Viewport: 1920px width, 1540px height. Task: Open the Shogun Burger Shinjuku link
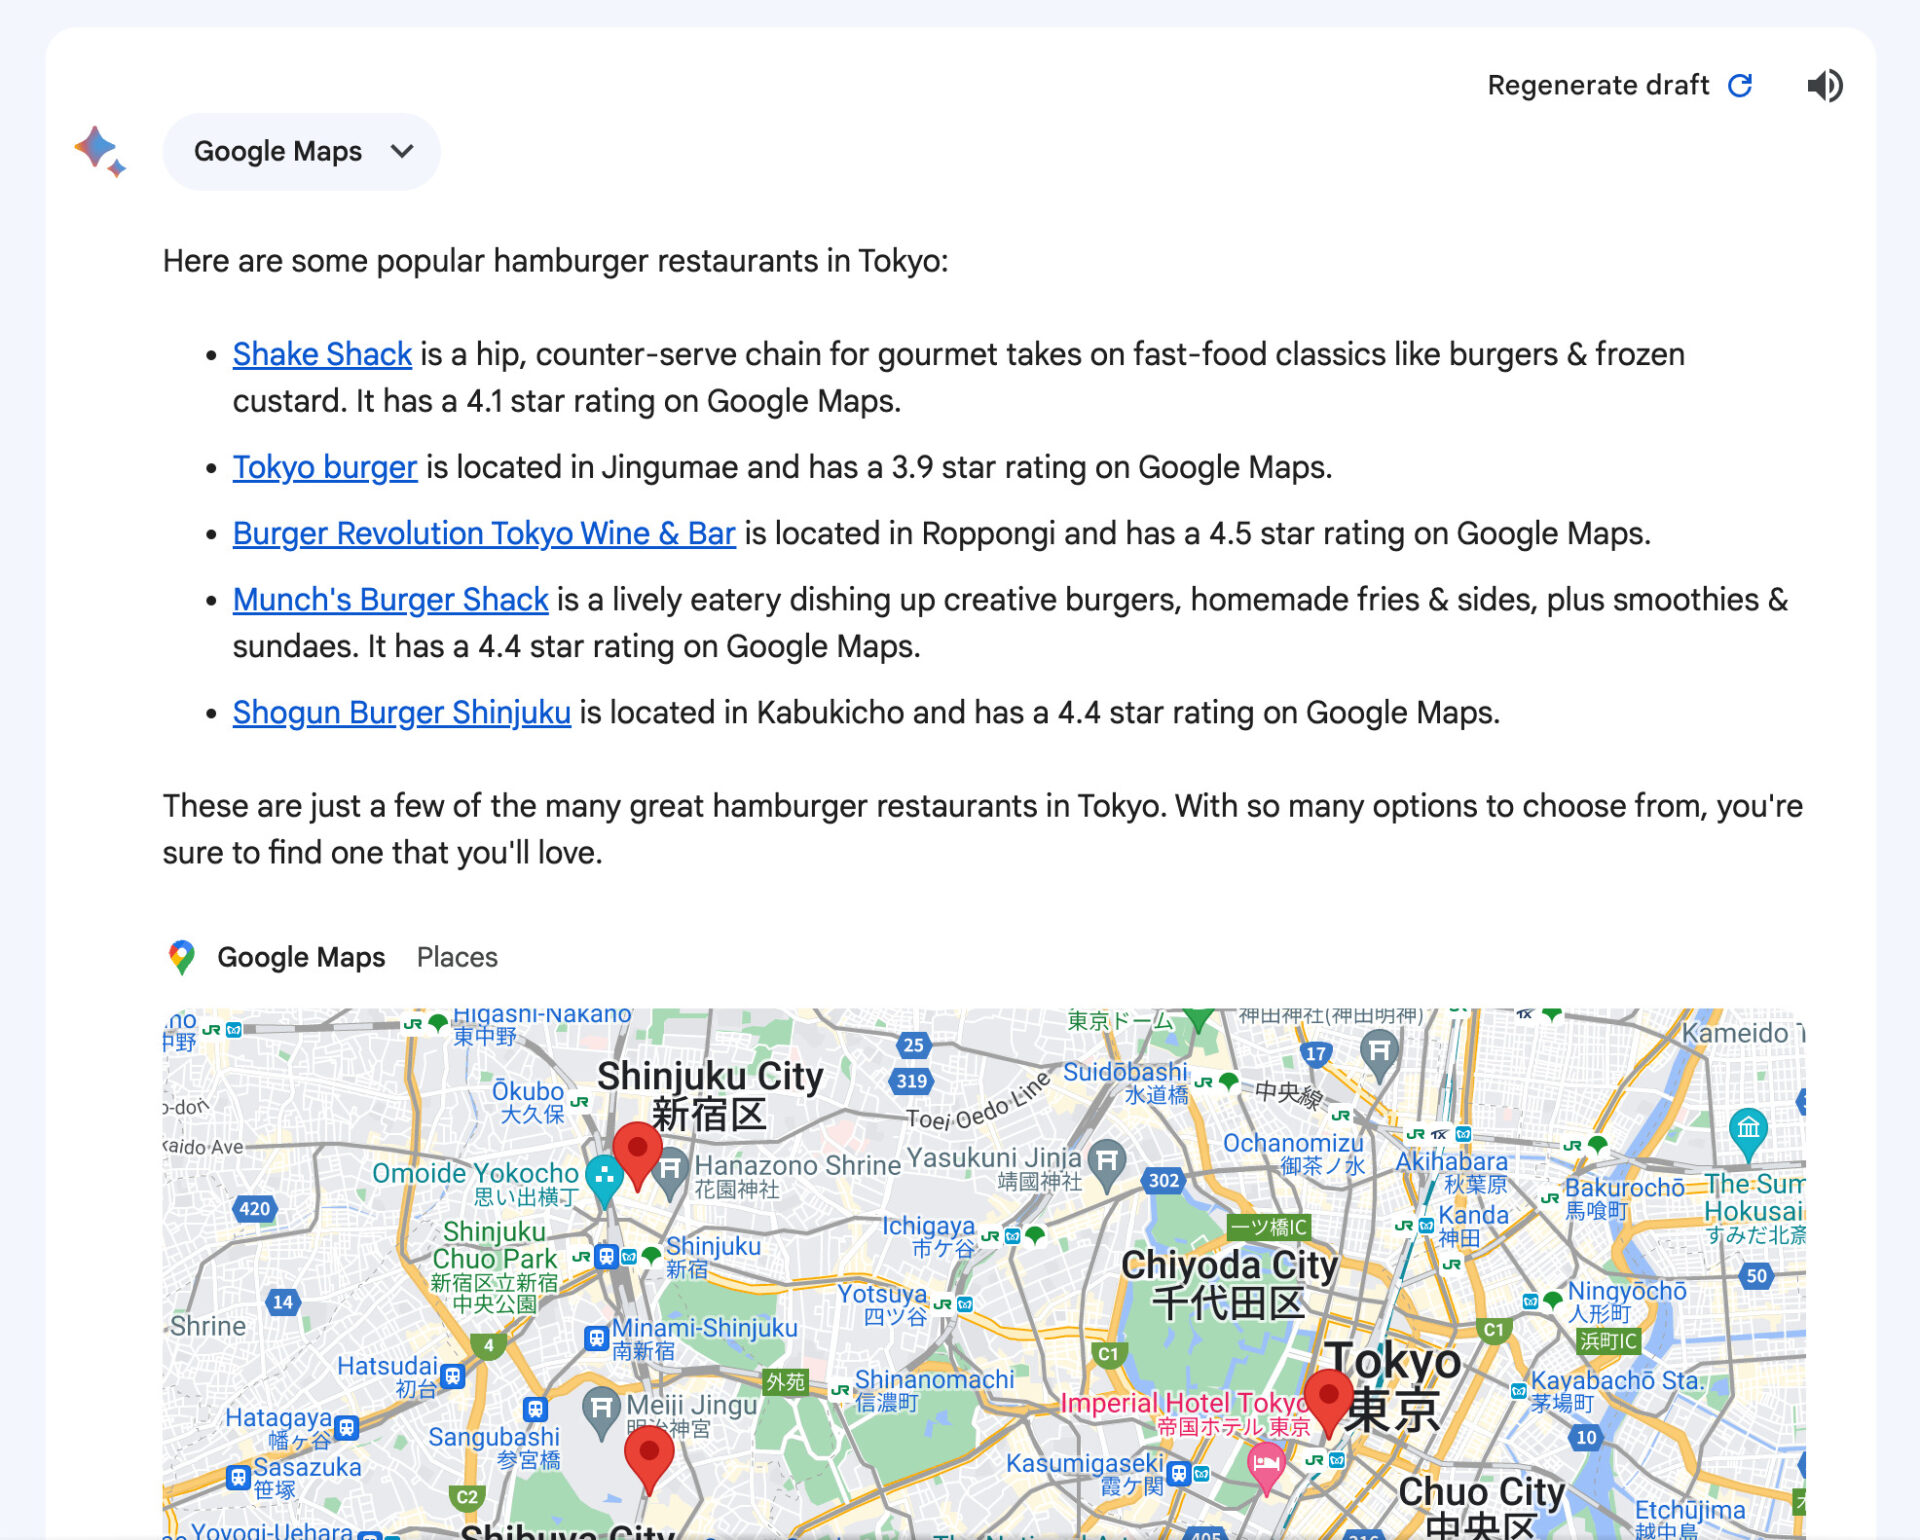[x=402, y=712]
